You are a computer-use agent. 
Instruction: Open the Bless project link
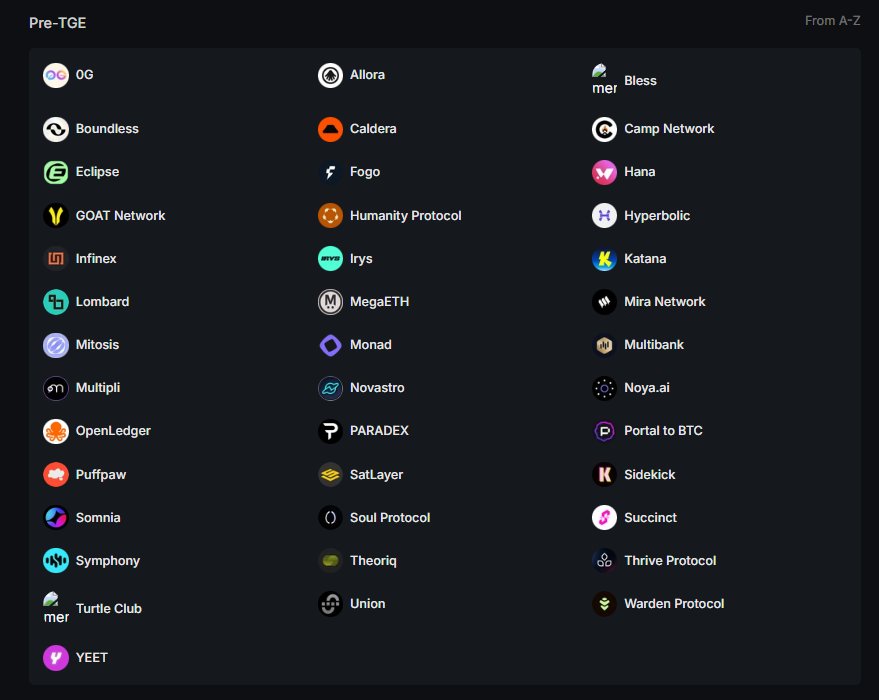pos(640,81)
